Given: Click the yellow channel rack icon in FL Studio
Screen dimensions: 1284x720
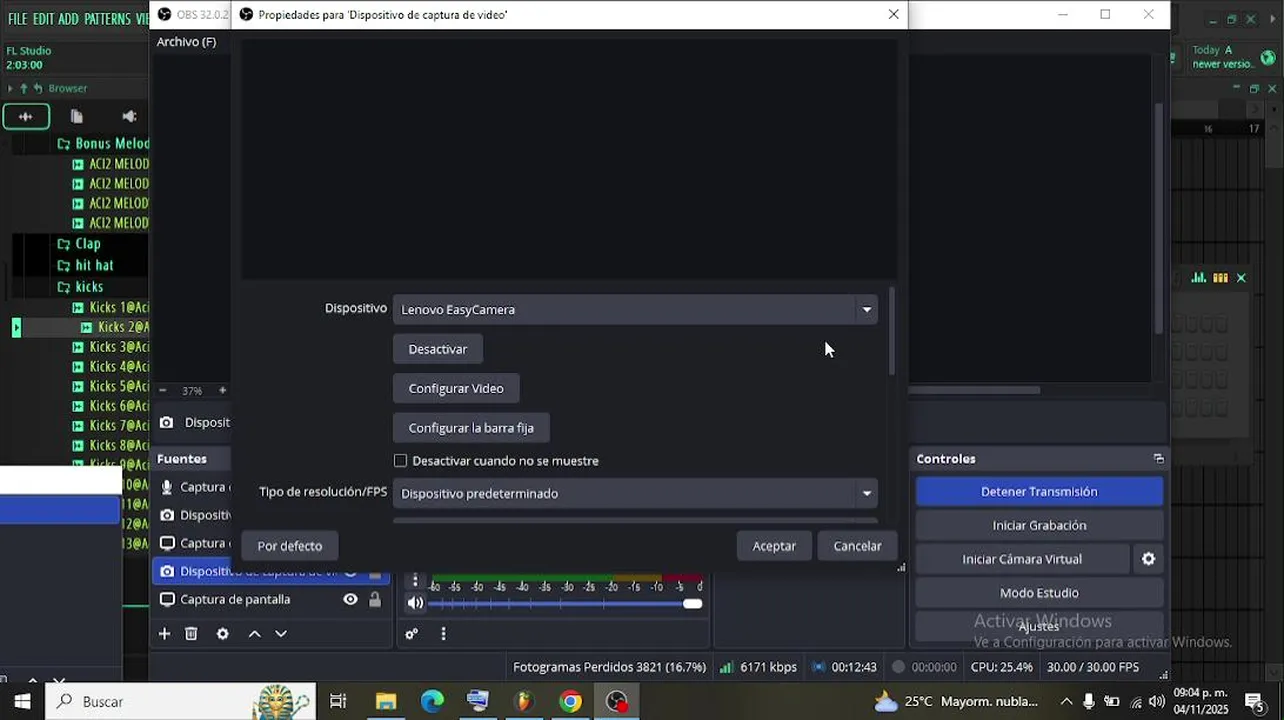Looking at the screenshot, I should tap(1220, 278).
